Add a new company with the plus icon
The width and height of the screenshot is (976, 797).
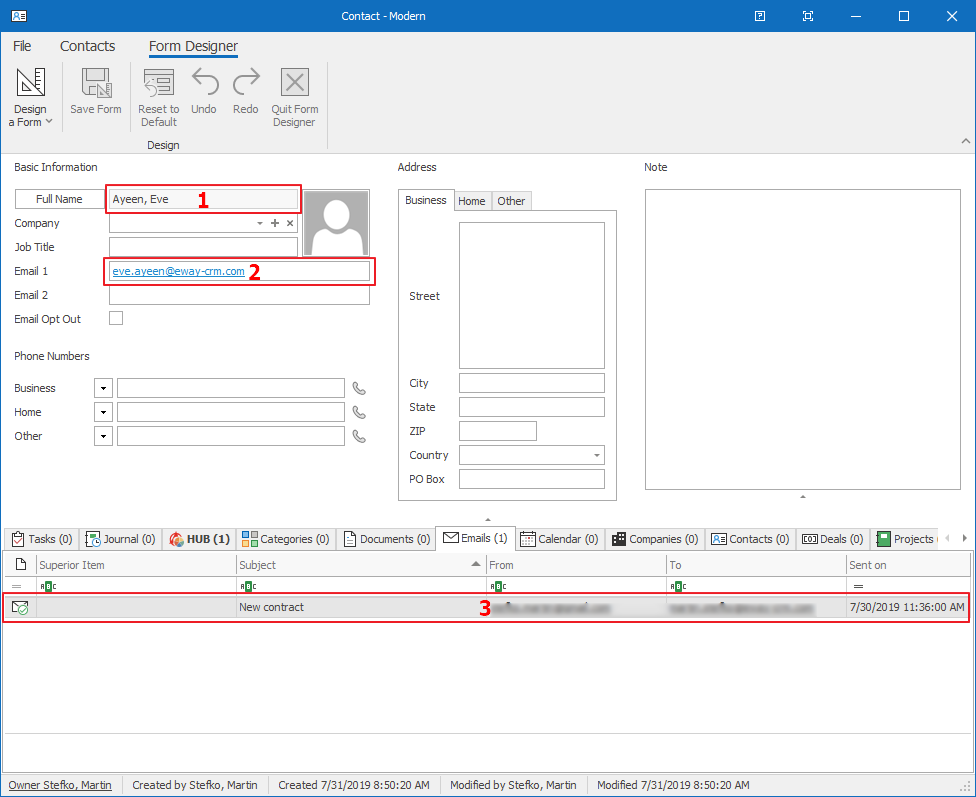point(275,223)
